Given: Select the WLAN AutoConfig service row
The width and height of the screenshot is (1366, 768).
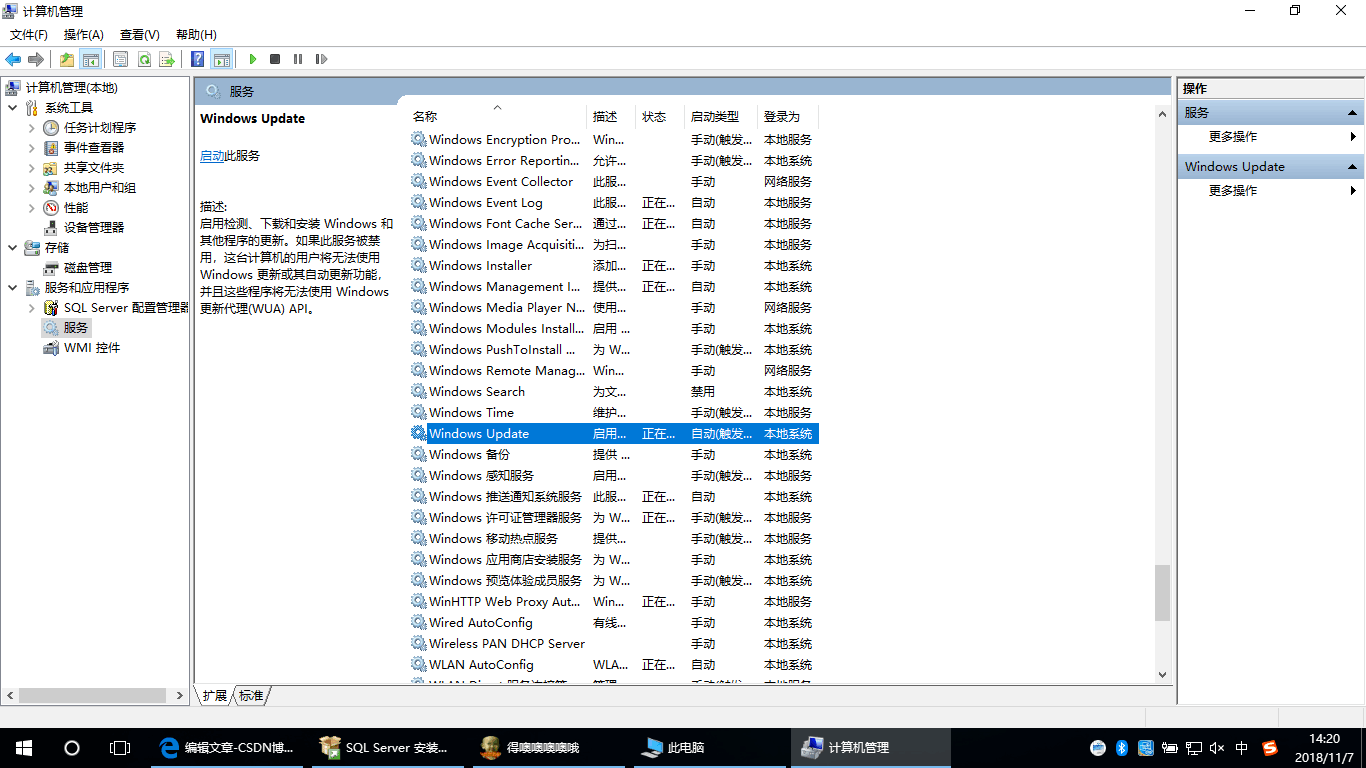Looking at the screenshot, I should (x=614, y=665).
